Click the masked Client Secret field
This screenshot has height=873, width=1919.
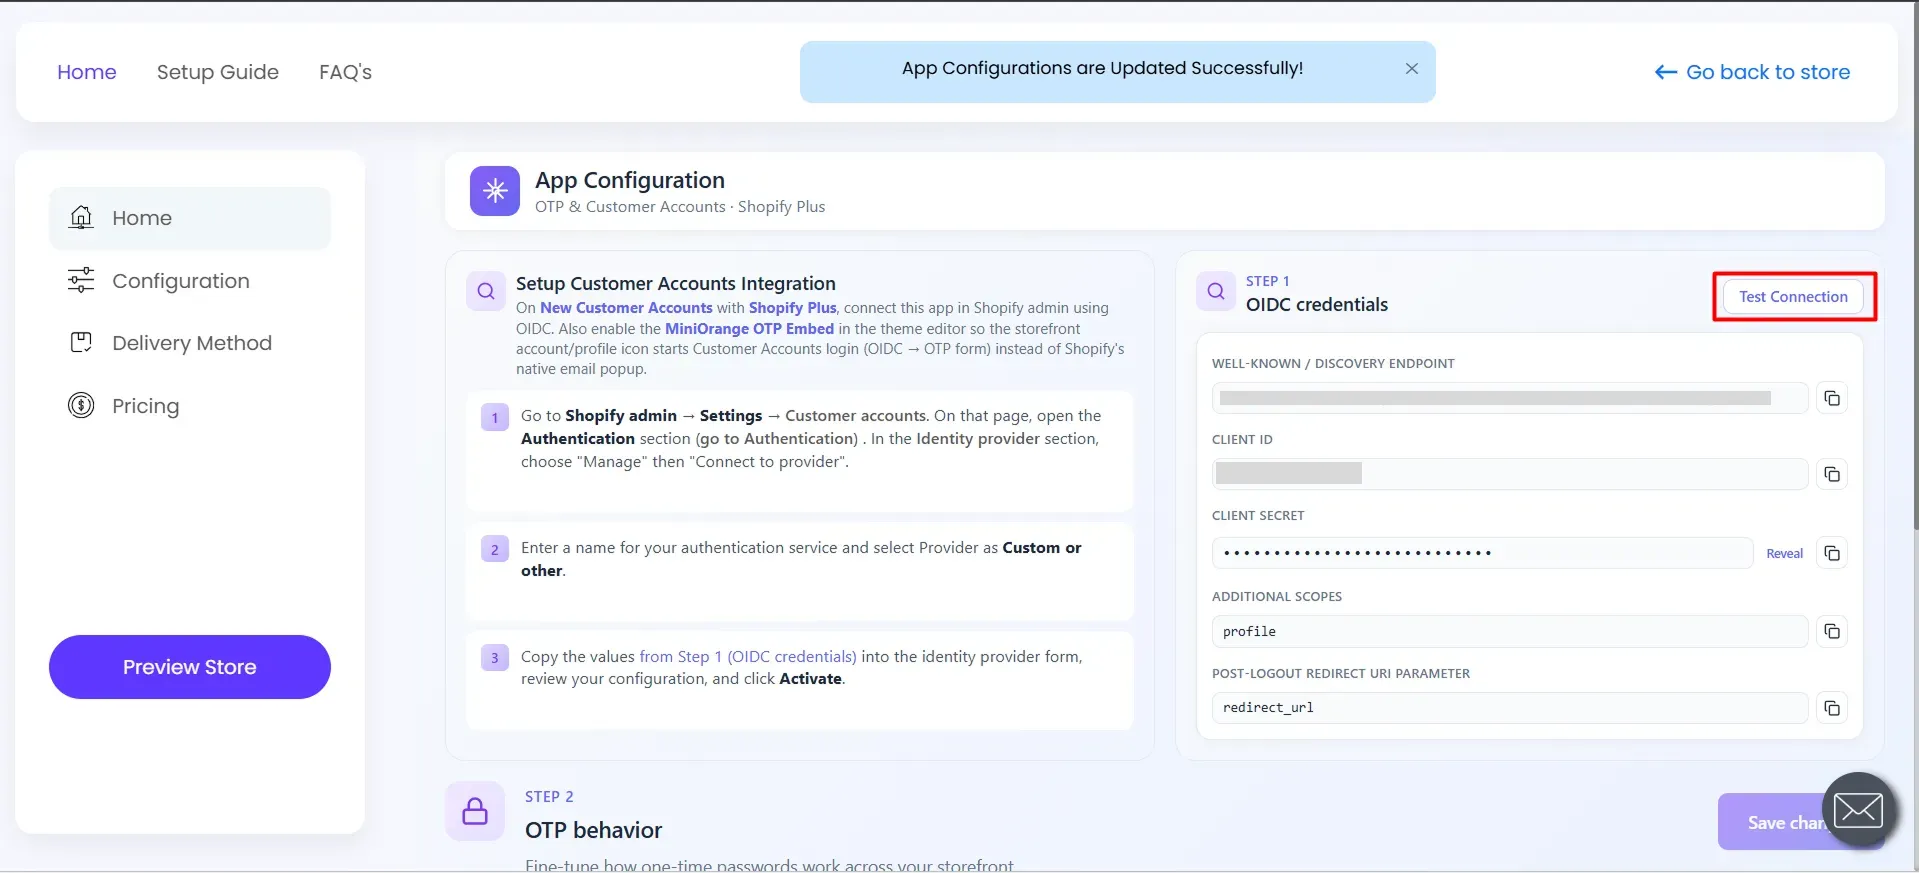coord(1482,553)
